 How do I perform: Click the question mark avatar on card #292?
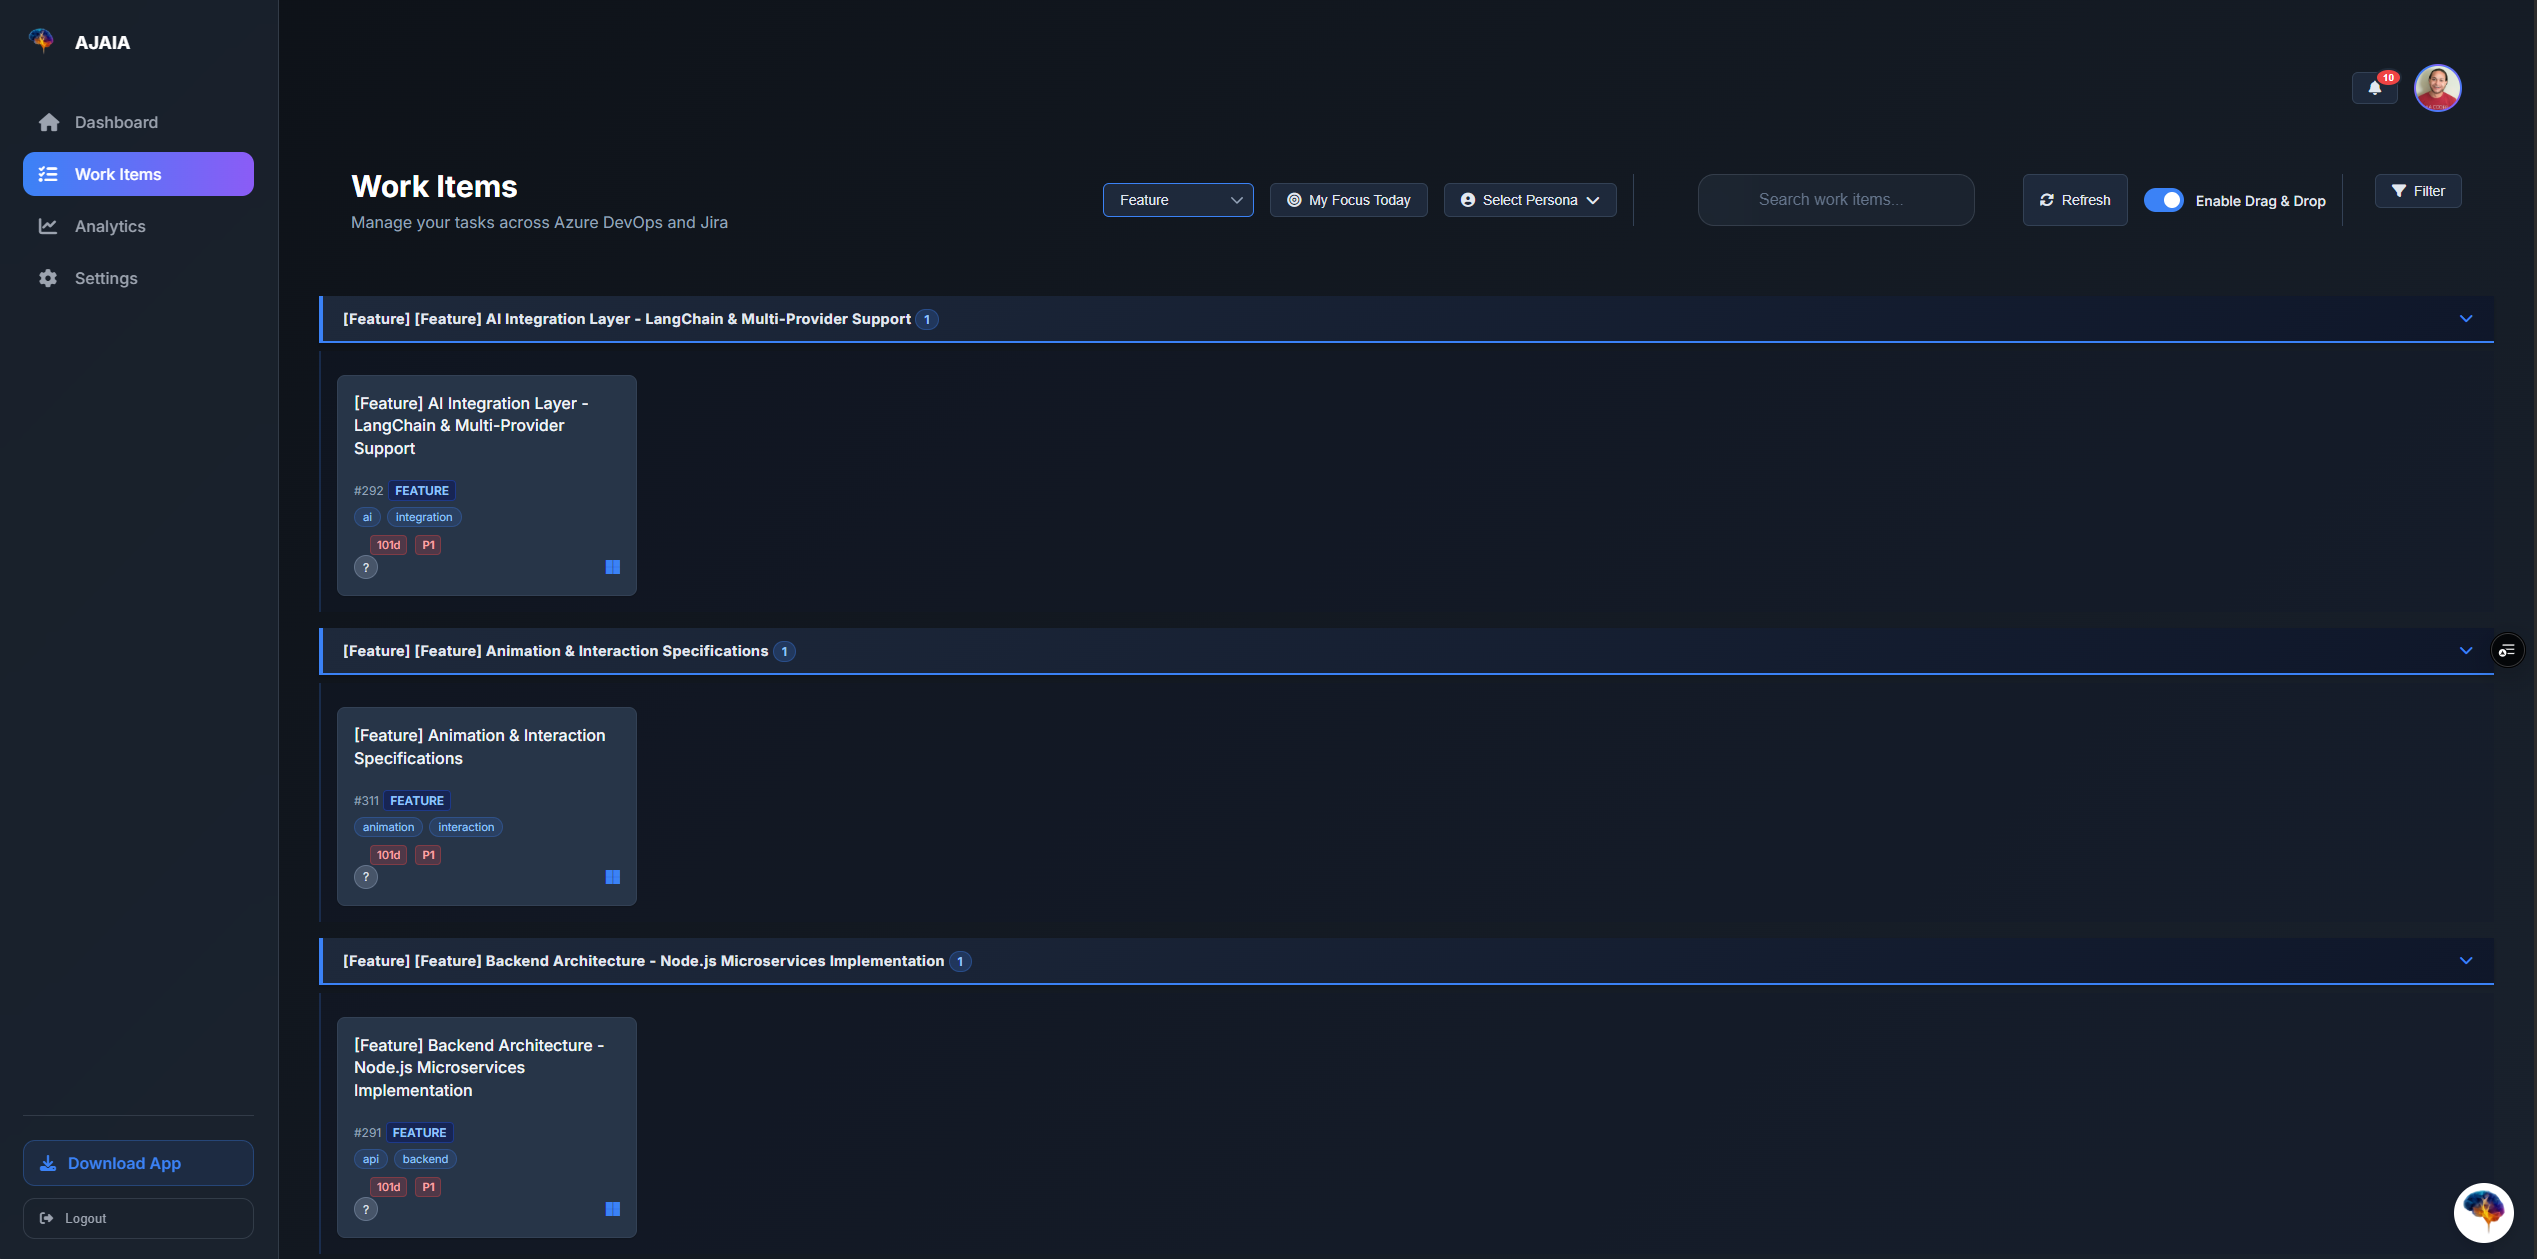click(366, 568)
